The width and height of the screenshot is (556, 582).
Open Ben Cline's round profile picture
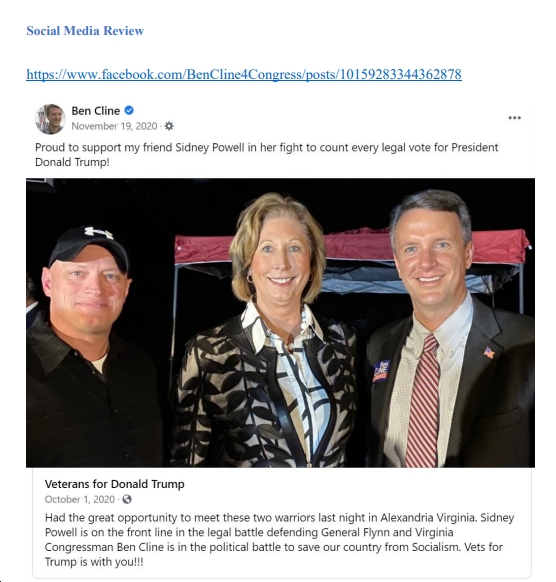50,119
